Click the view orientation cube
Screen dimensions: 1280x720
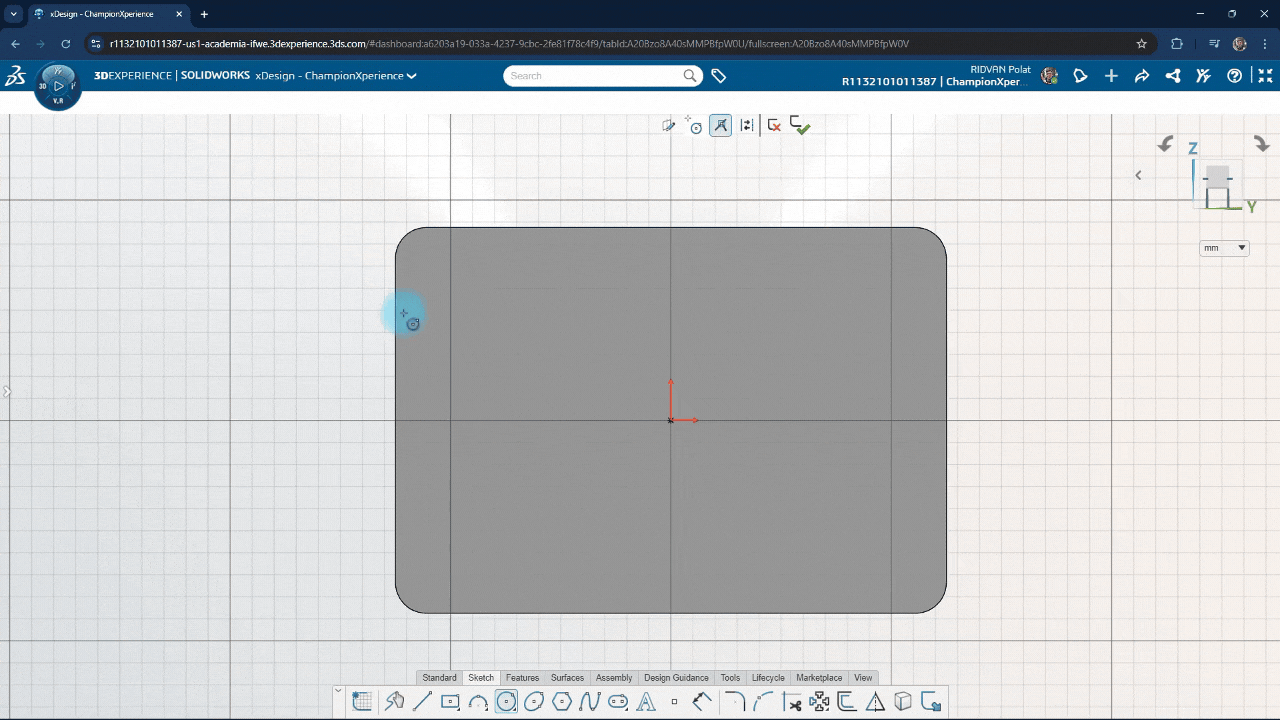point(1217,185)
